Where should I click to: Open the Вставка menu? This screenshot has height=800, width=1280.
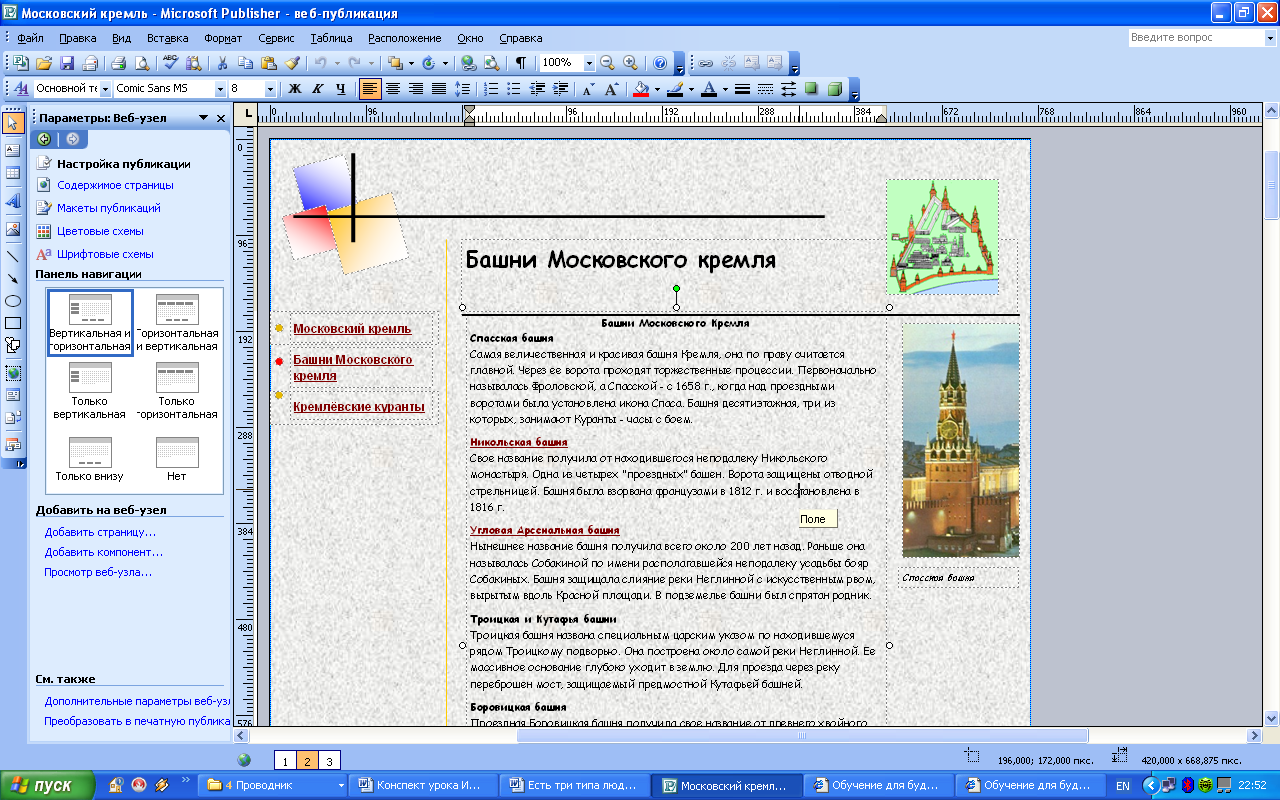pyautogui.click(x=167, y=38)
